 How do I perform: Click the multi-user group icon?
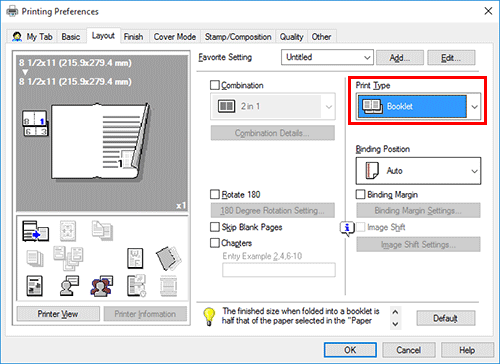tap(102, 286)
